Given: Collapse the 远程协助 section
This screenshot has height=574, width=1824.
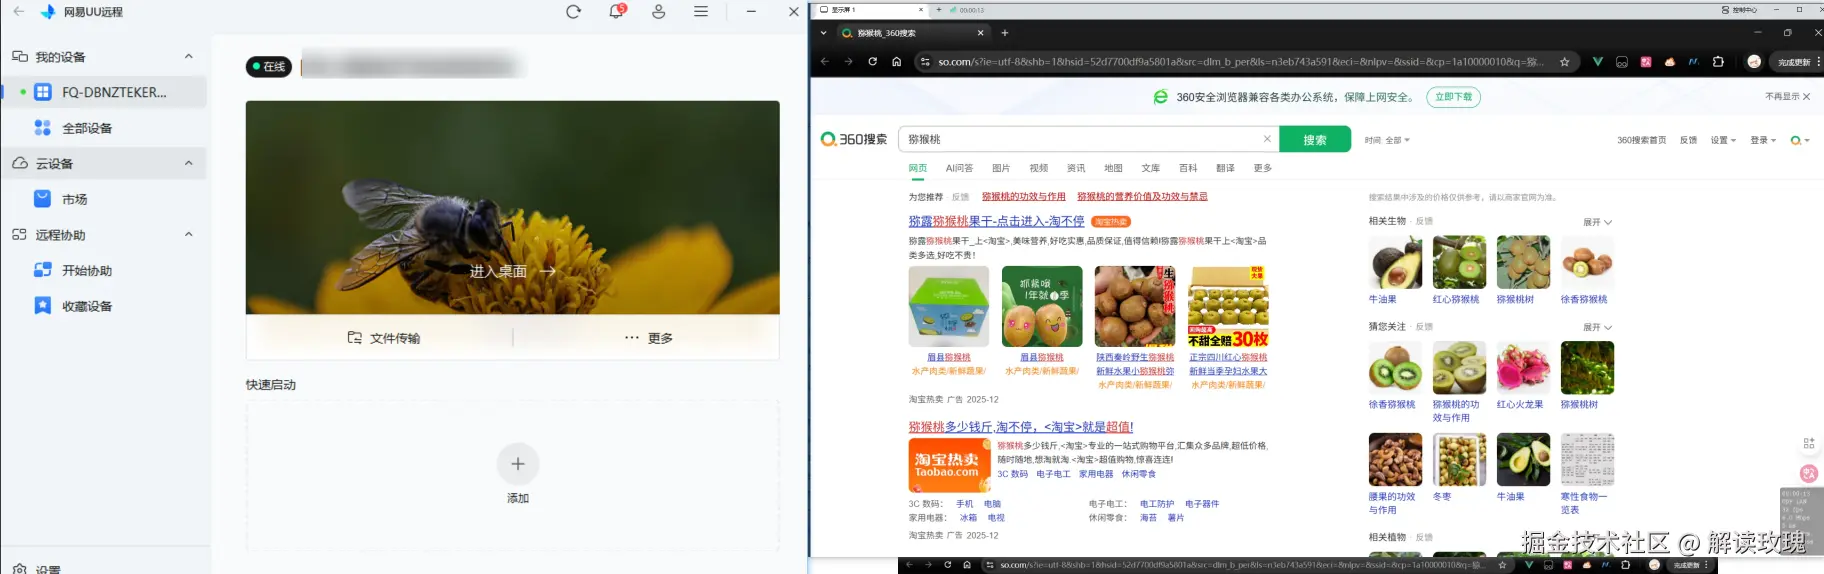Looking at the screenshot, I should (189, 234).
